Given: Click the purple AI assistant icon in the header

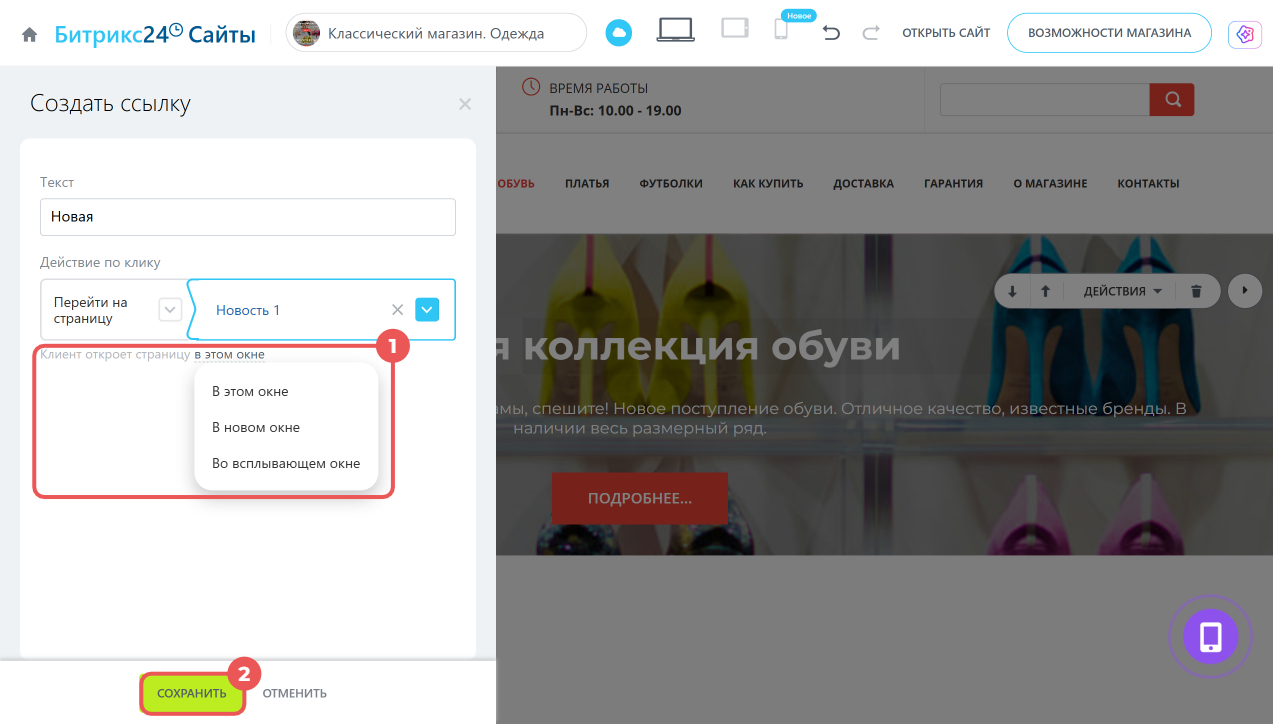Looking at the screenshot, I should click(x=1245, y=34).
